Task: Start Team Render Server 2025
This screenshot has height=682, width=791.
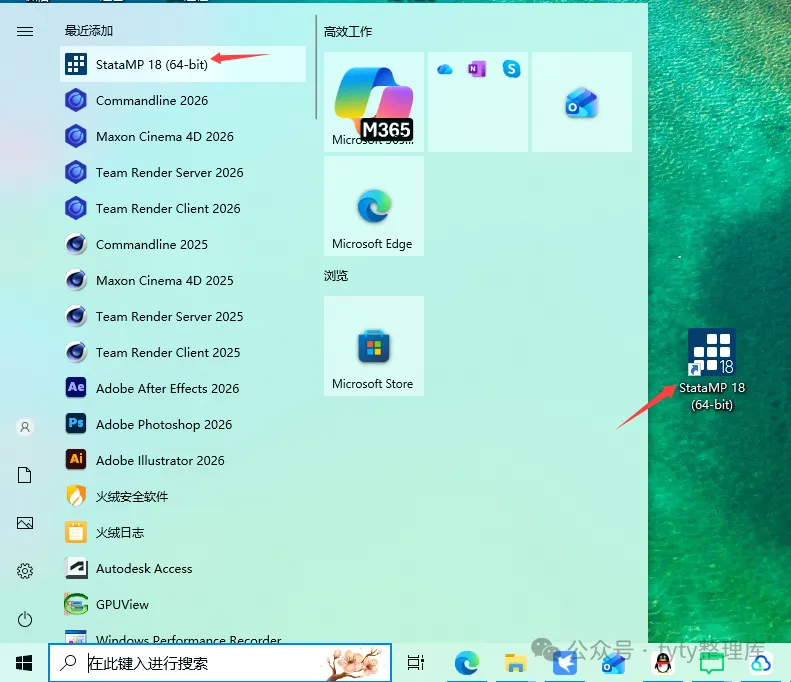Action: [183, 316]
